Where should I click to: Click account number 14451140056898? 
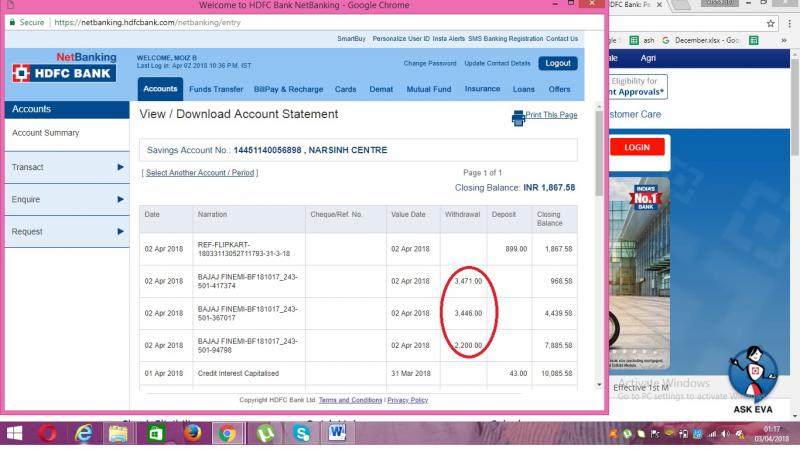coord(267,150)
